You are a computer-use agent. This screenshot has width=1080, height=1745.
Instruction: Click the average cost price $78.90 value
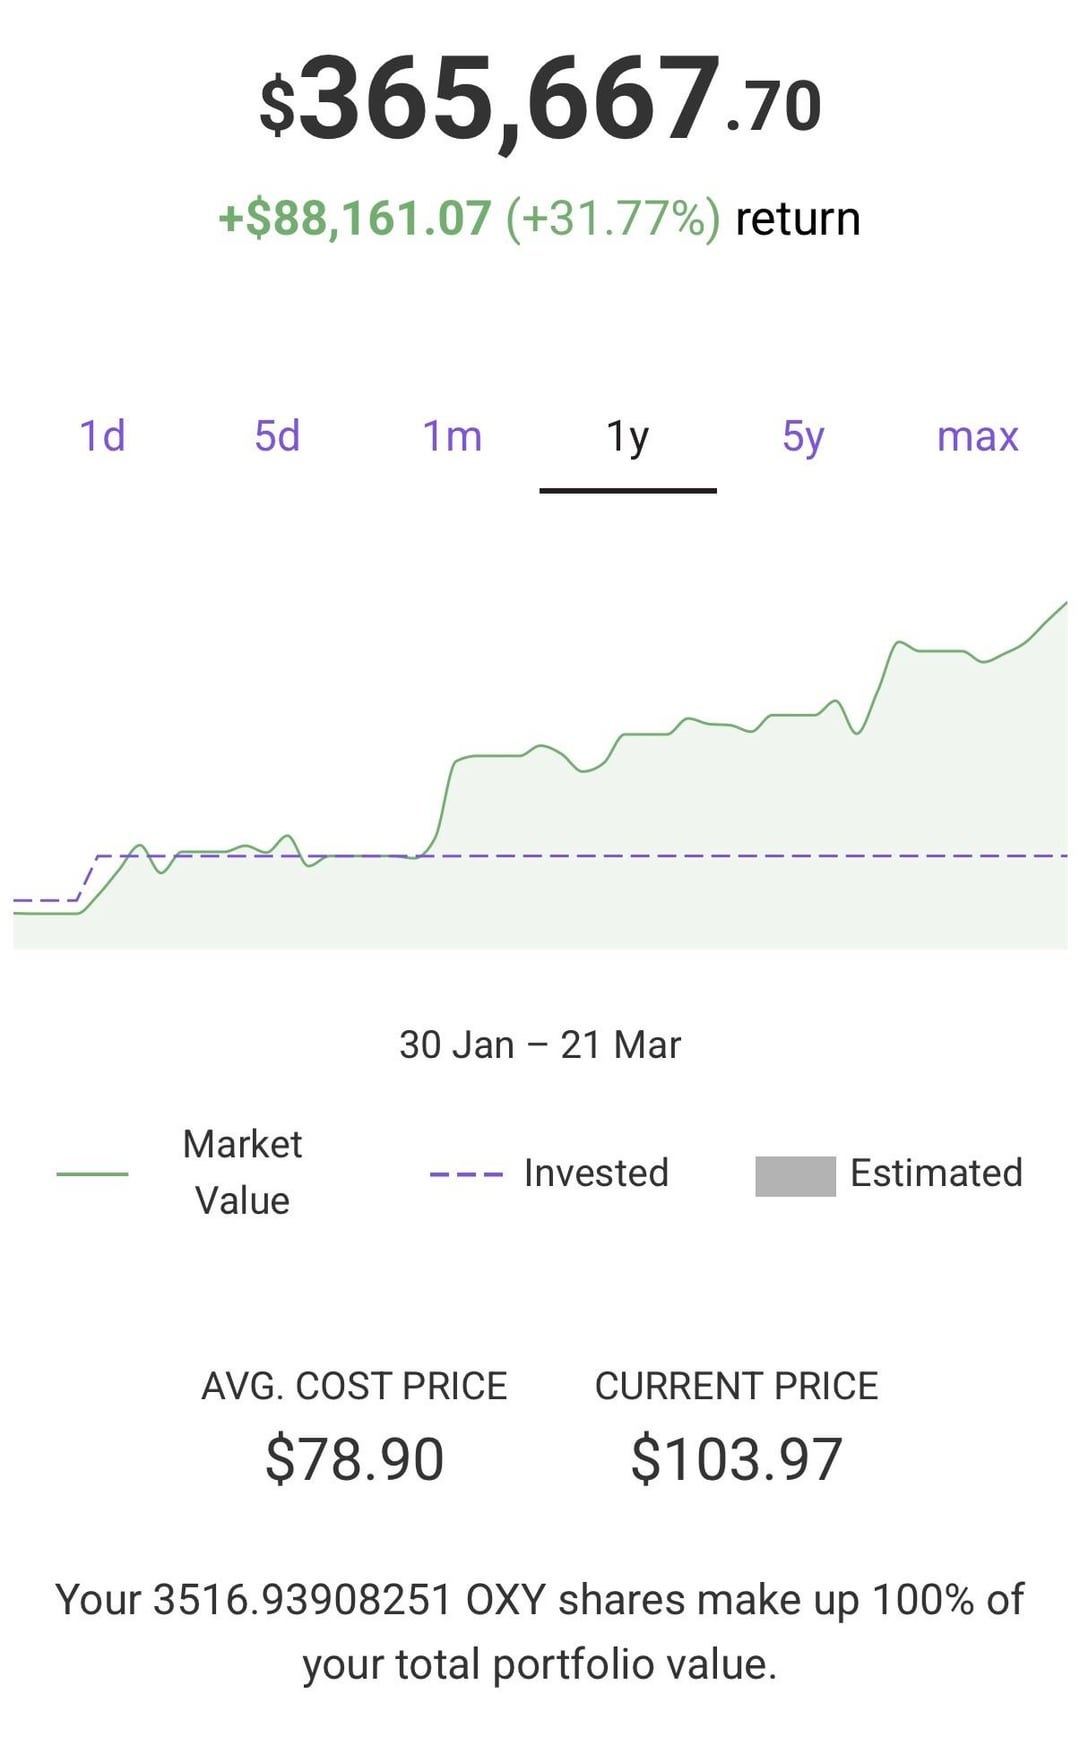pos(354,1458)
